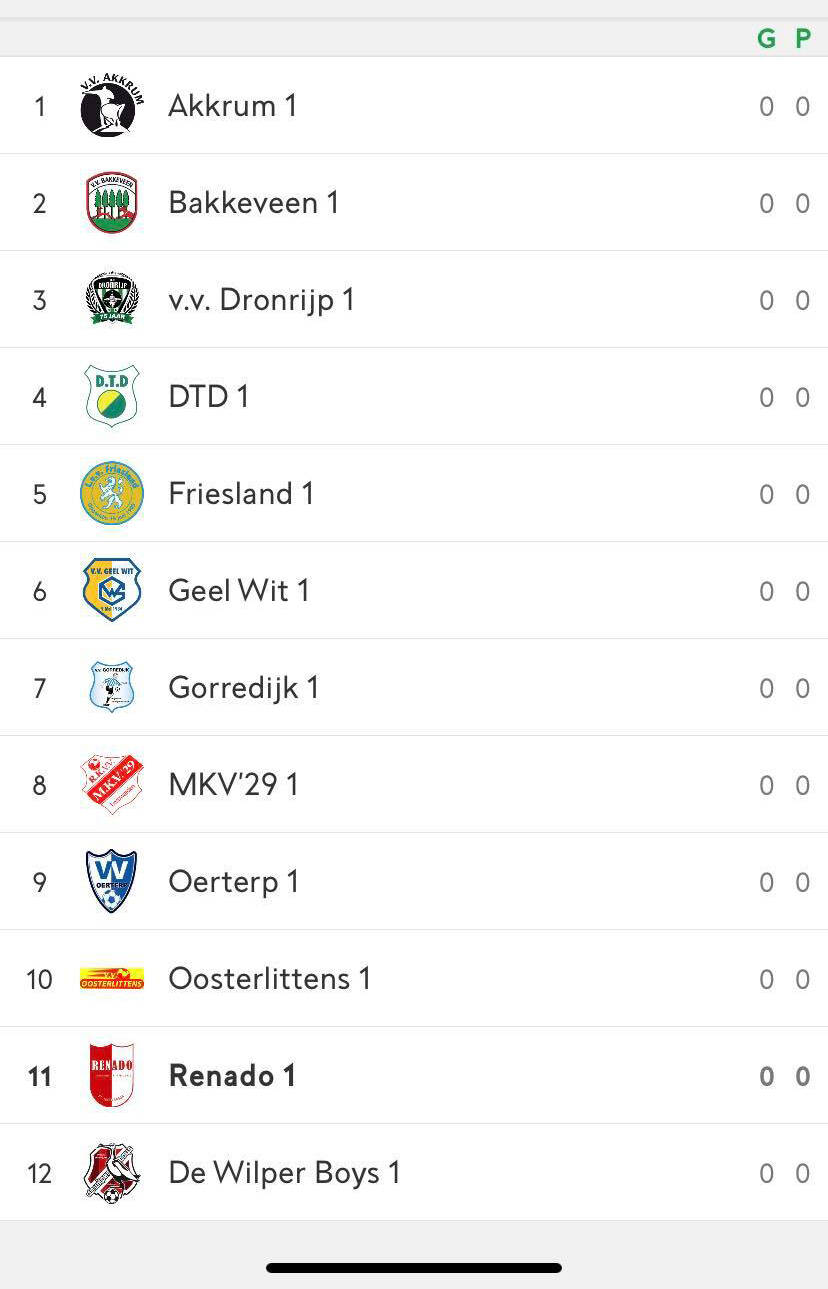Tap the home indicator bar
This screenshot has width=828, height=1289.
pos(414,1268)
